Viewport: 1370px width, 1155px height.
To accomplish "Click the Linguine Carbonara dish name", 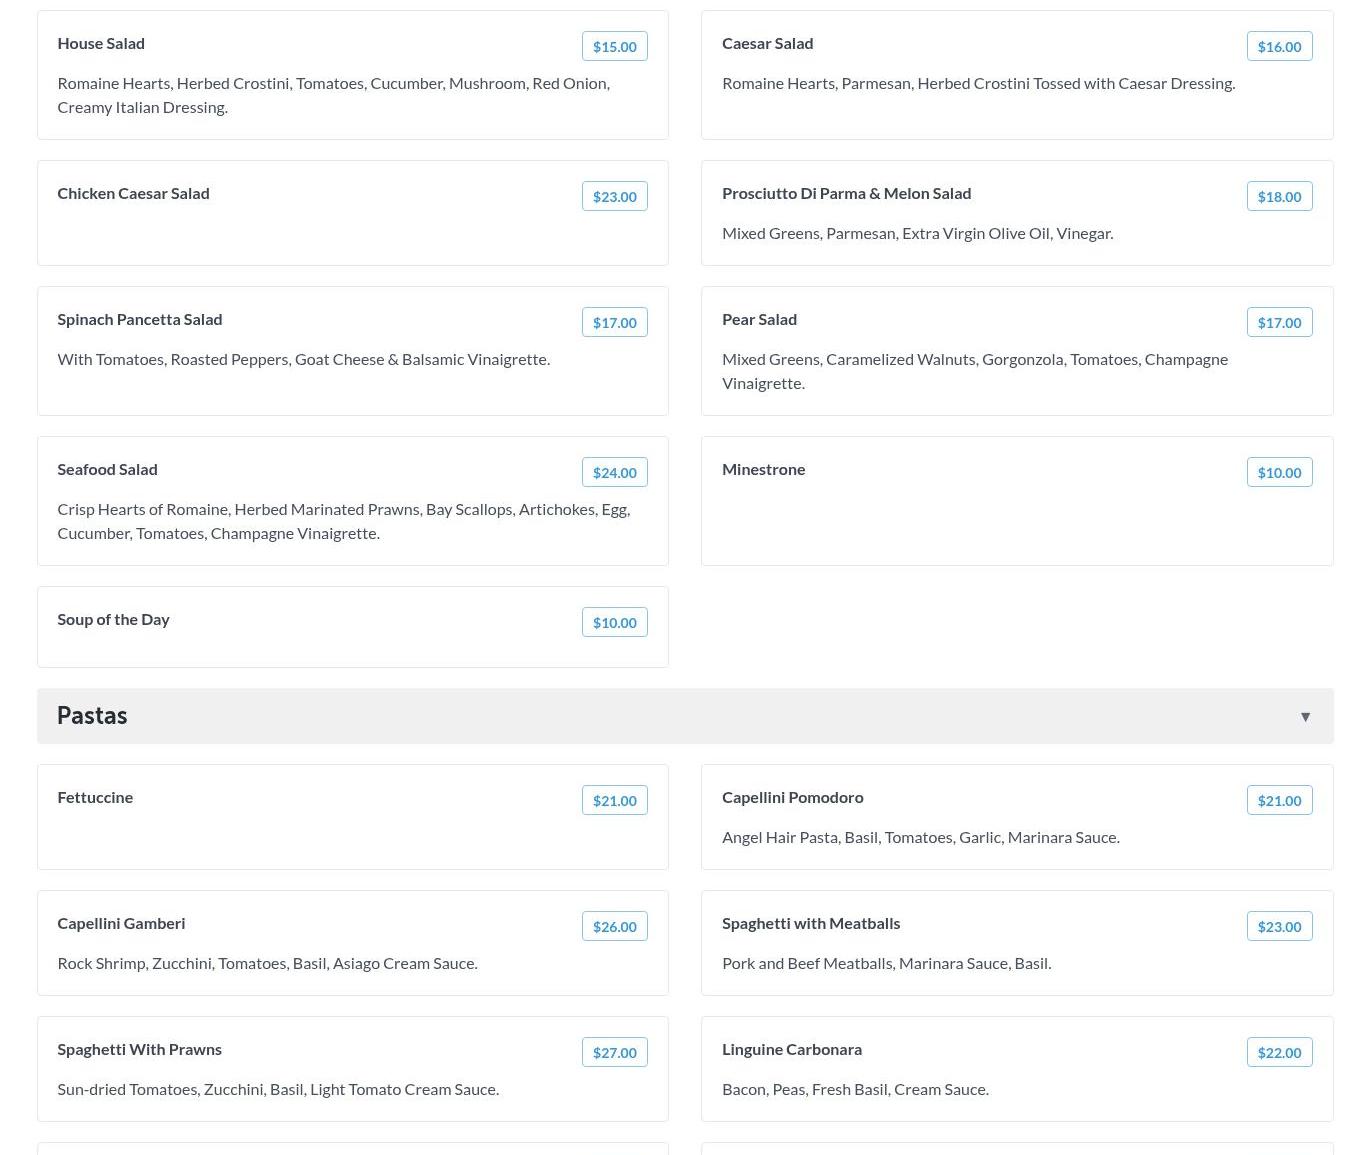I will coord(791,1049).
